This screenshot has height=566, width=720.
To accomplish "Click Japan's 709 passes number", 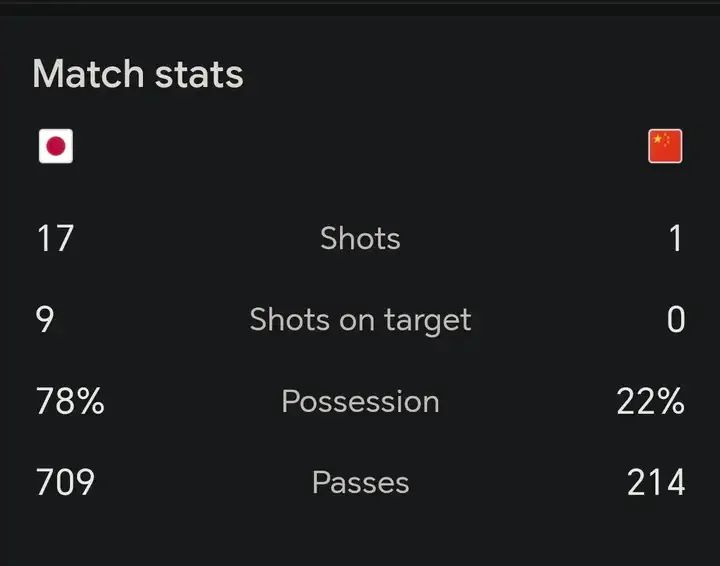I will click(65, 482).
